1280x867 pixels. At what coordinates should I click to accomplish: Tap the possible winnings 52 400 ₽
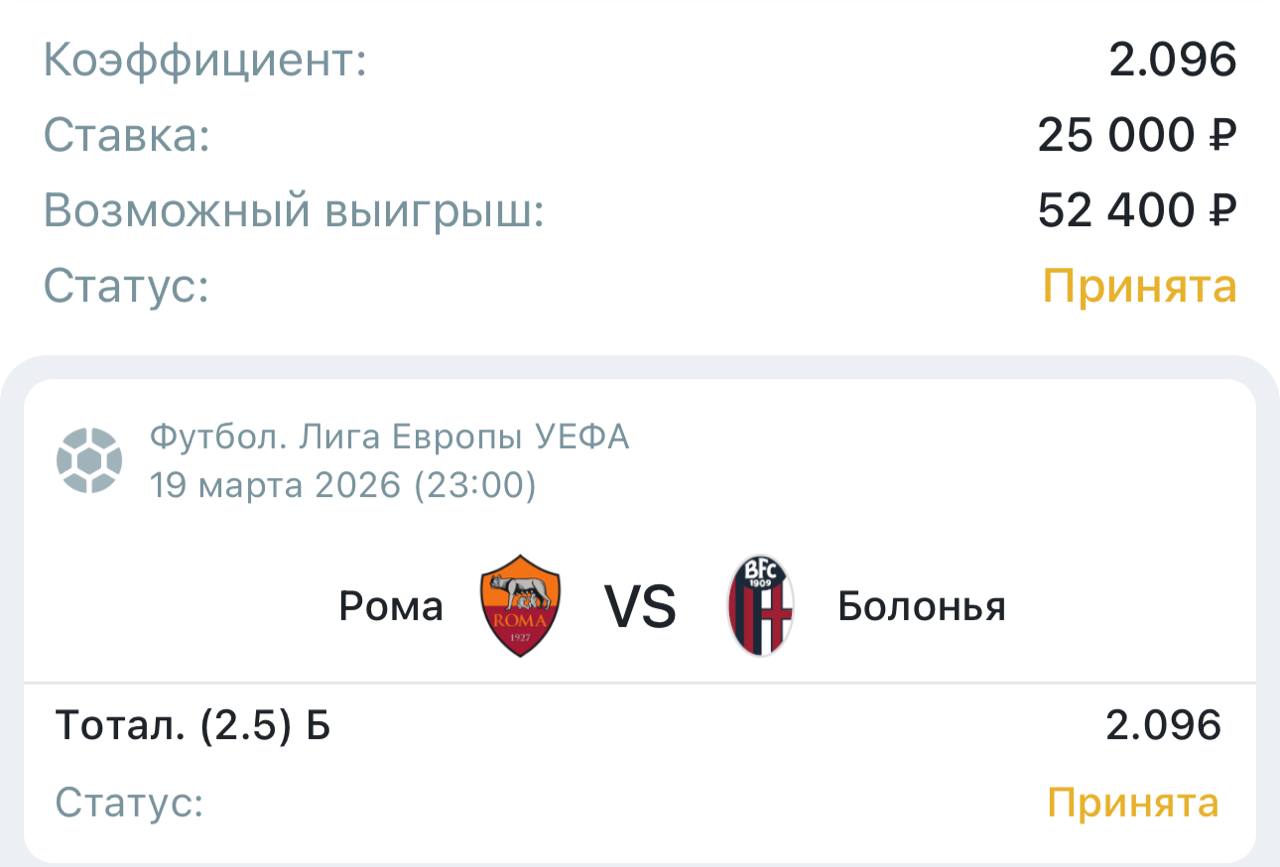pyautogui.click(x=1137, y=211)
